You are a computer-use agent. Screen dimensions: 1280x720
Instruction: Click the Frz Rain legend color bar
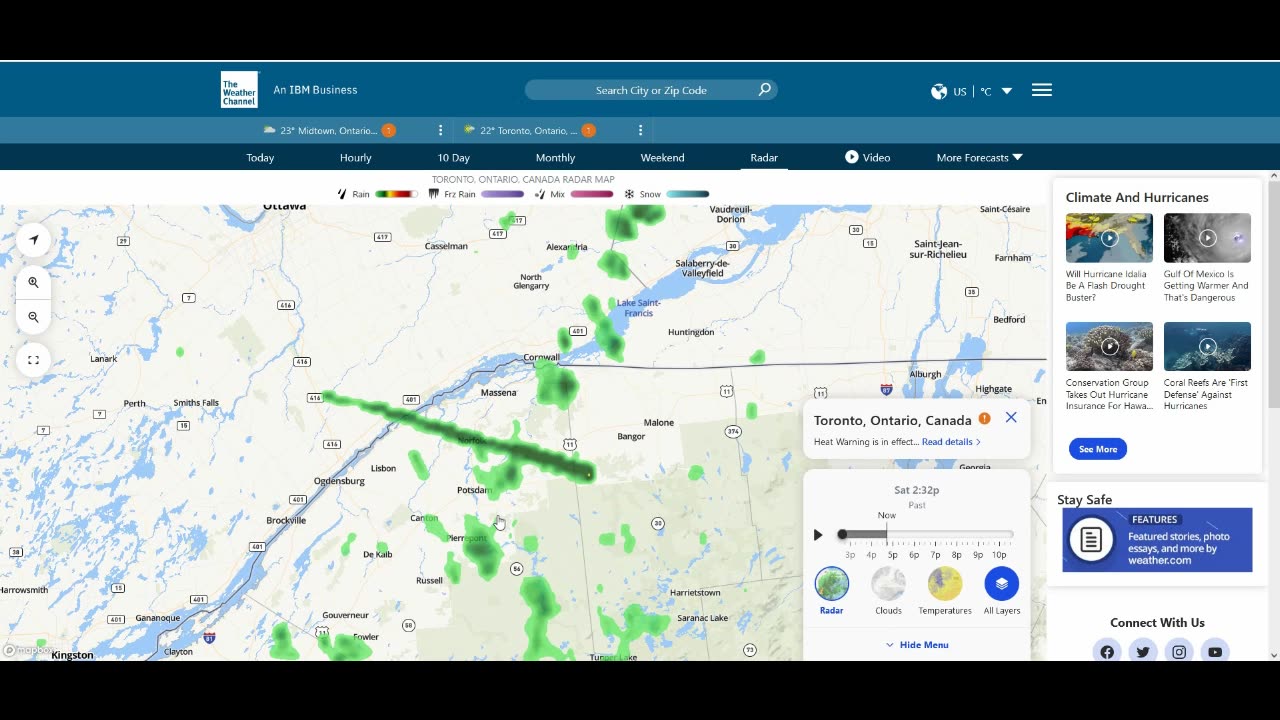tap(502, 194)
